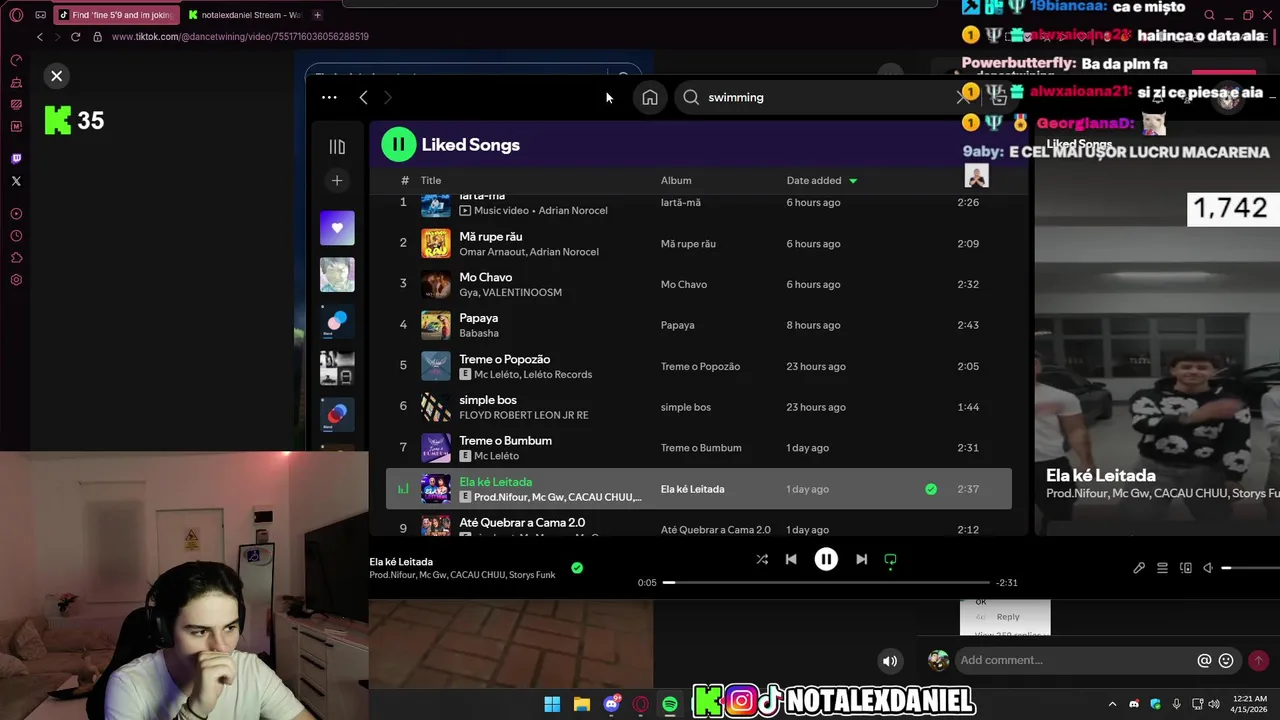Seek using the track progress bar
The width and height of the screenshot is (1280, 720).
click(826, 582)
